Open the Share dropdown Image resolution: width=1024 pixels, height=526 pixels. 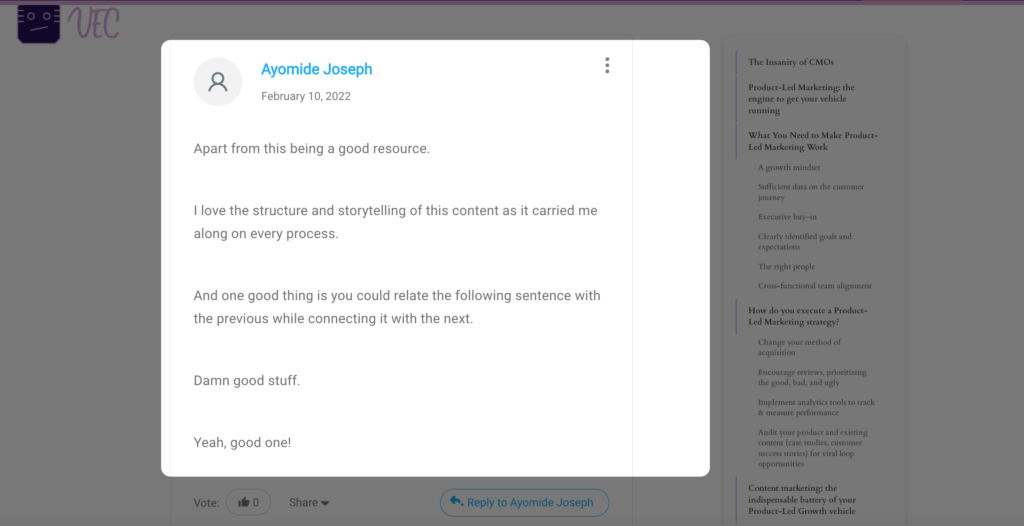(x=309, y=502)
